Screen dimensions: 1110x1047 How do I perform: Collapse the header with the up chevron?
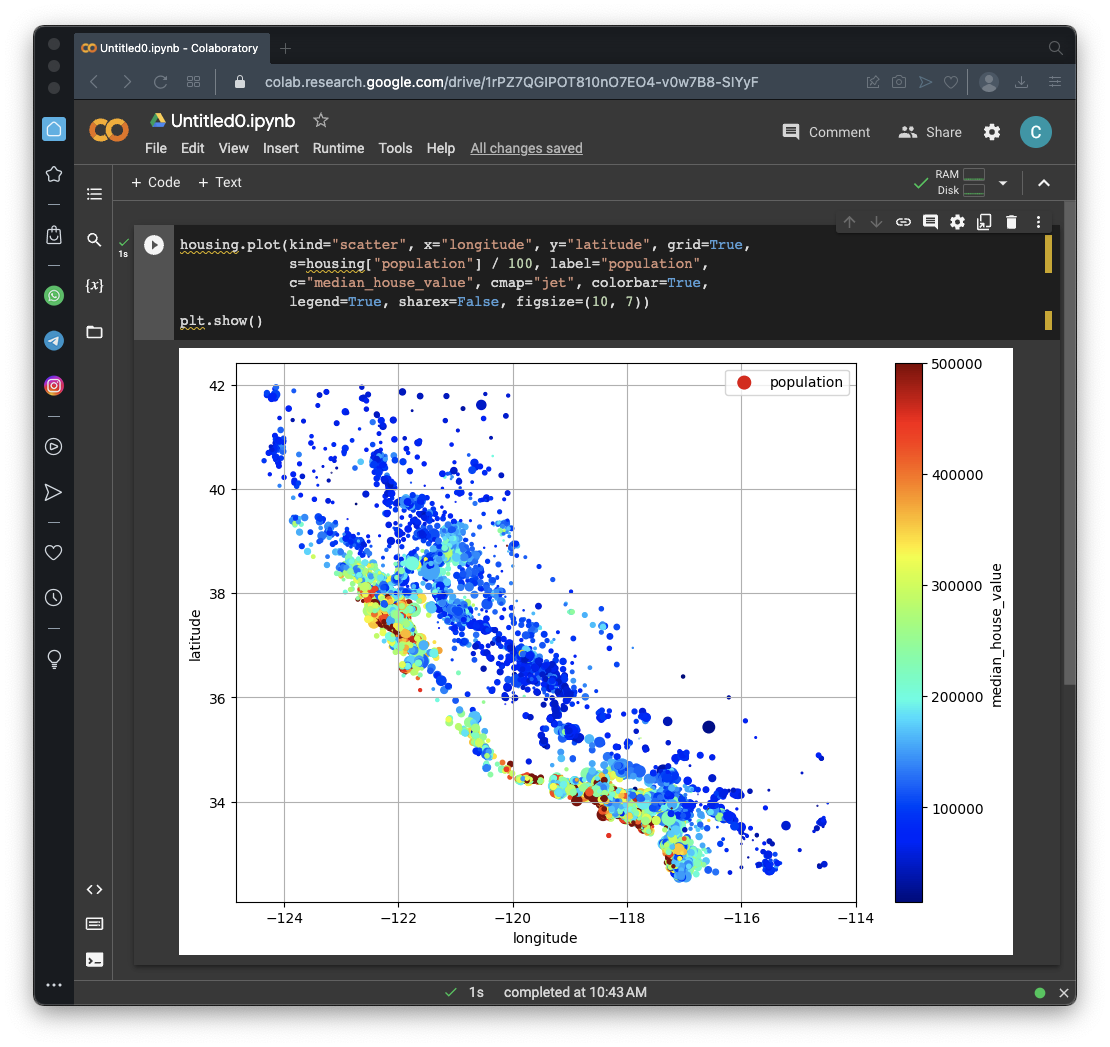click(x=1044, y=183)
